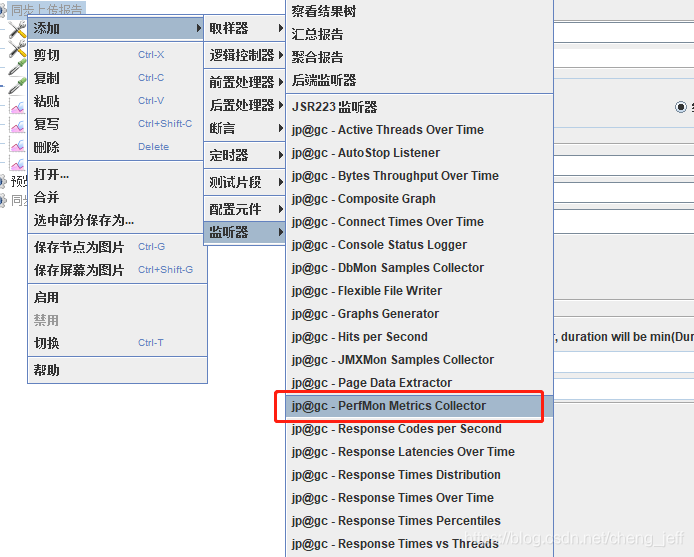Click third graph listener icon in tree
The height and width of the screenshot is (557, 694).
(x=18, y=145)
